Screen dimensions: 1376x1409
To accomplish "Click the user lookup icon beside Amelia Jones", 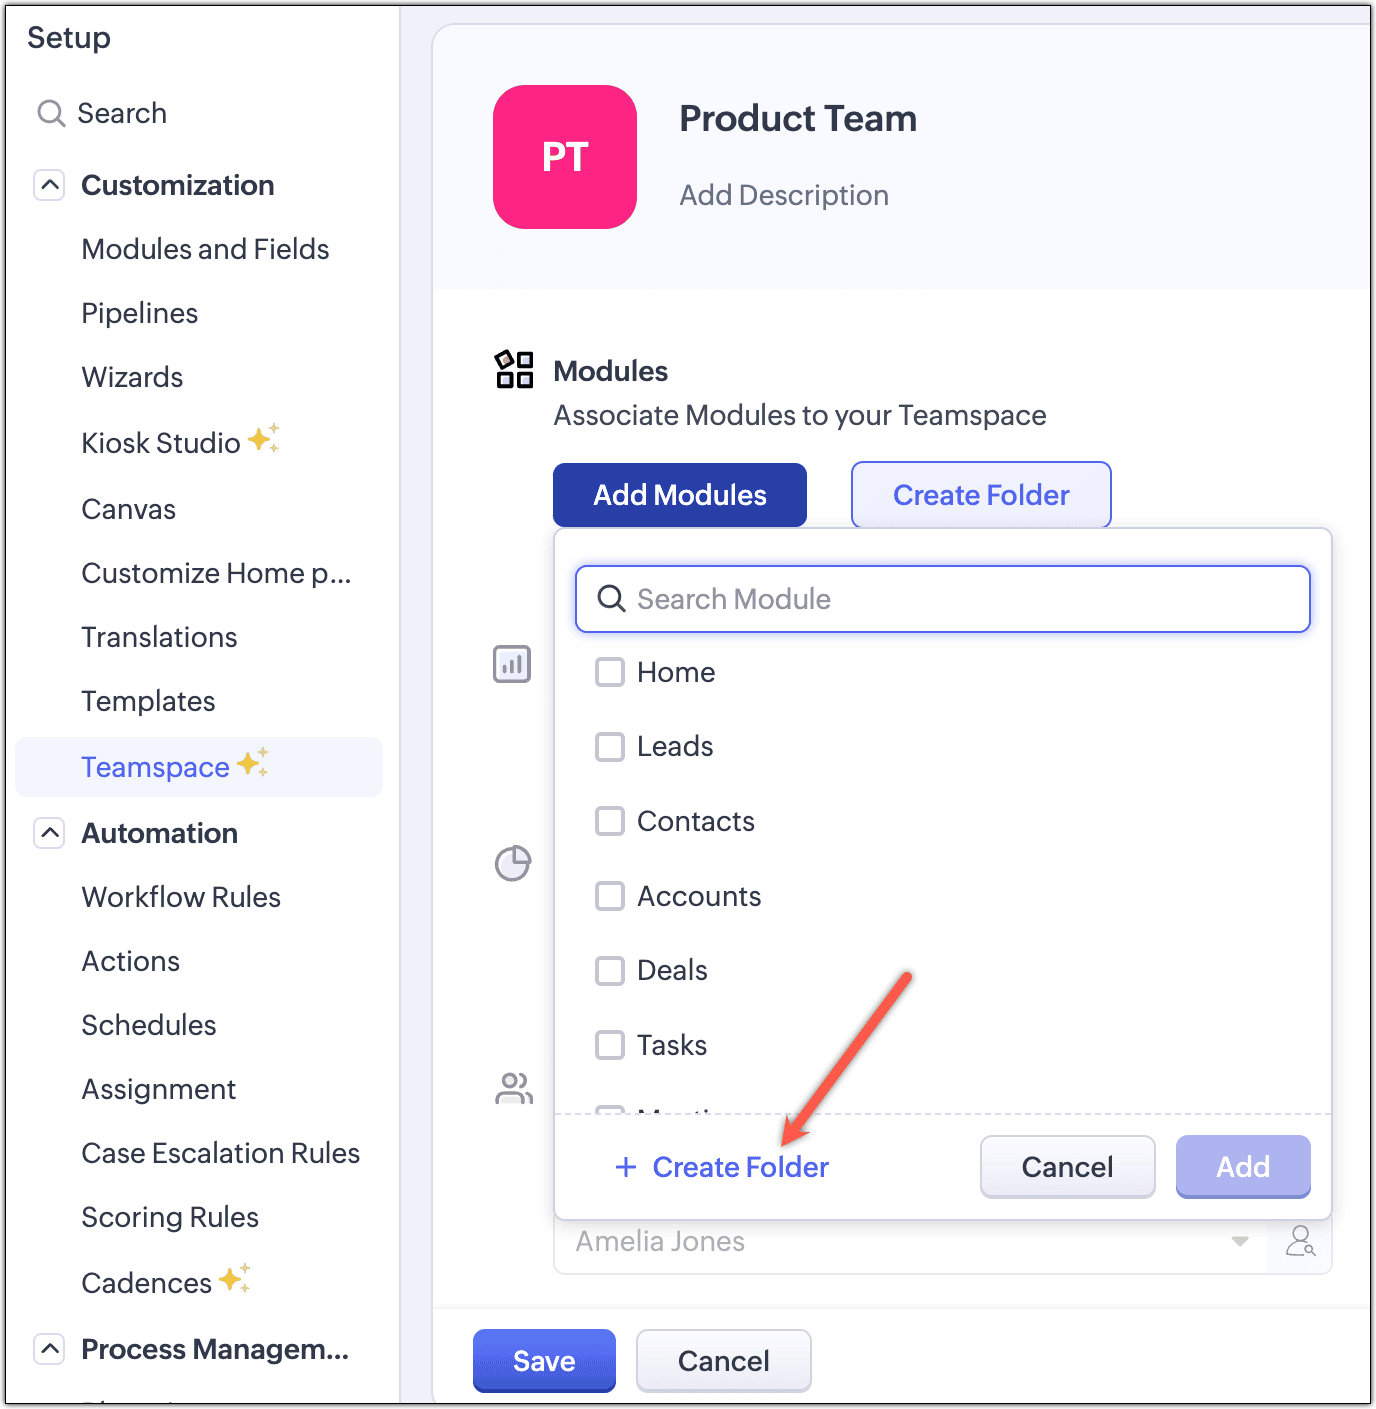I will click(1300, 1241).
